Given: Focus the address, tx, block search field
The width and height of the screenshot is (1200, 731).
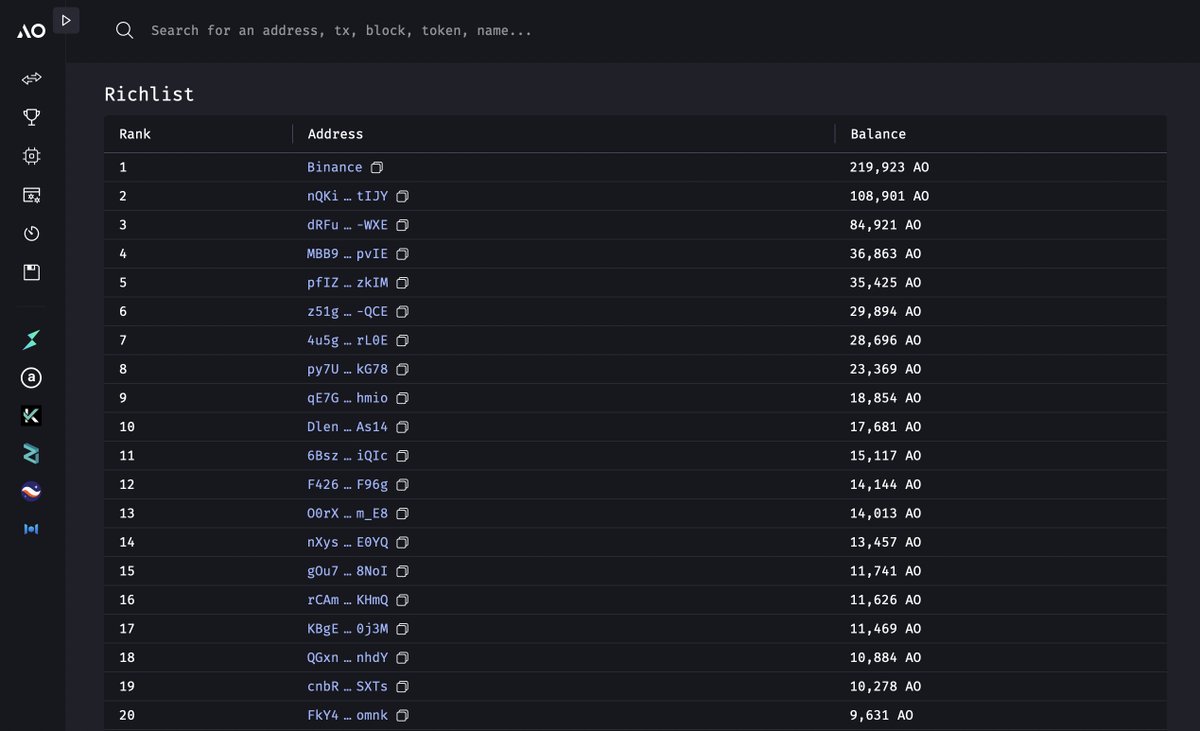Looking at the screenshot, I should 341,31.
